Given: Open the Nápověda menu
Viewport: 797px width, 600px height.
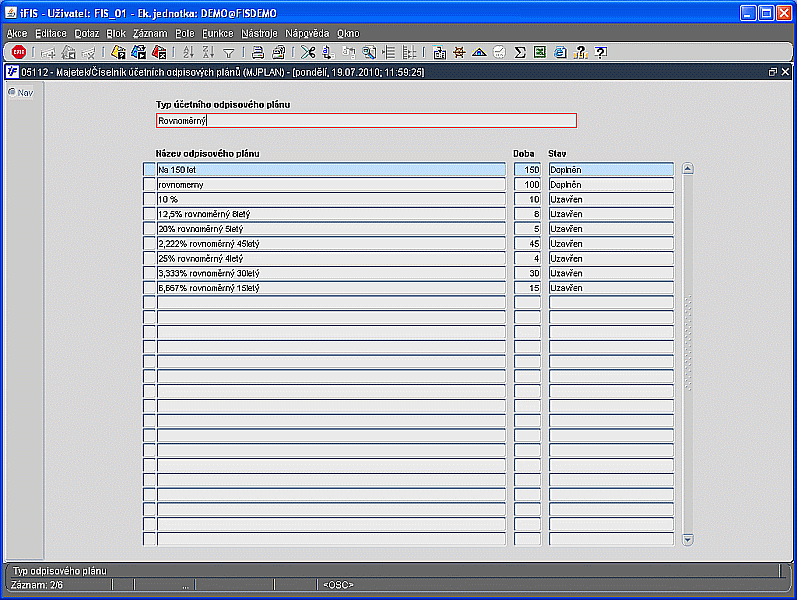Looking at the screenshot, I should point(307,33).
